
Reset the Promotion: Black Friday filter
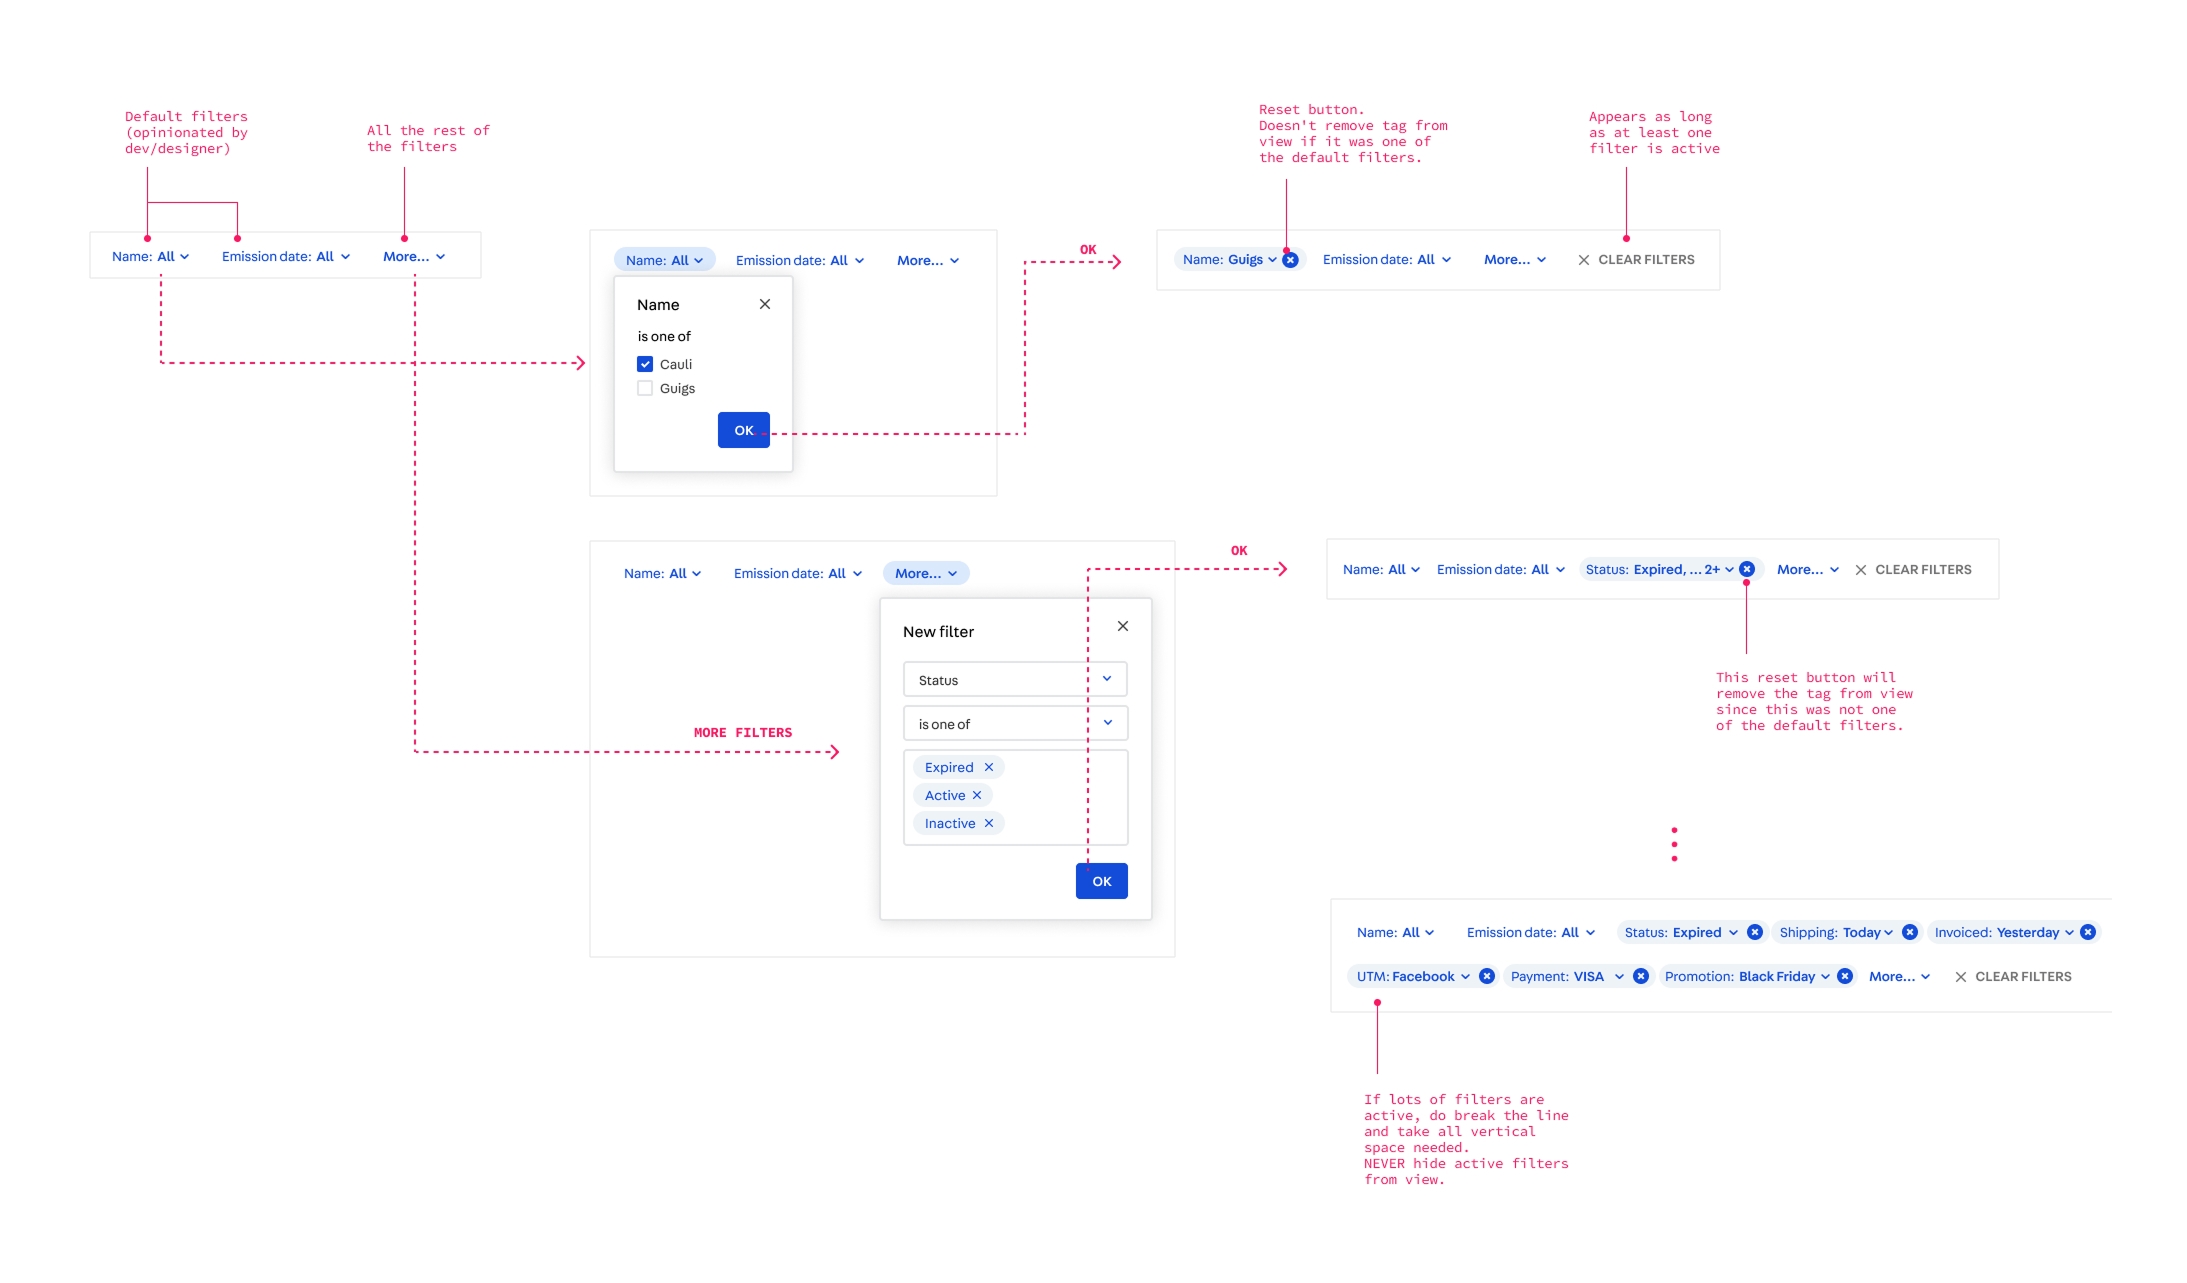click(x=1845, y=976)
